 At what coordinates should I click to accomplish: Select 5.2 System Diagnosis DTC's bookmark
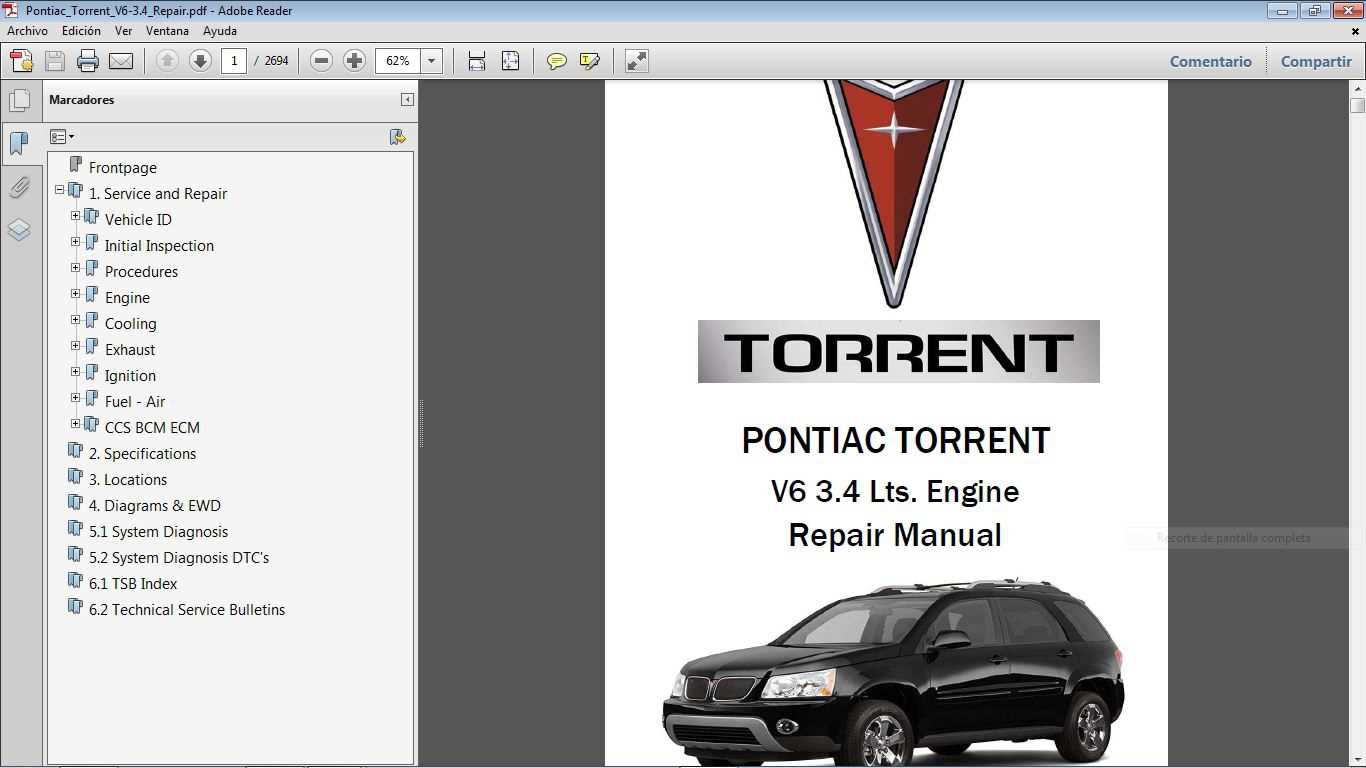(x=179, y=558)
